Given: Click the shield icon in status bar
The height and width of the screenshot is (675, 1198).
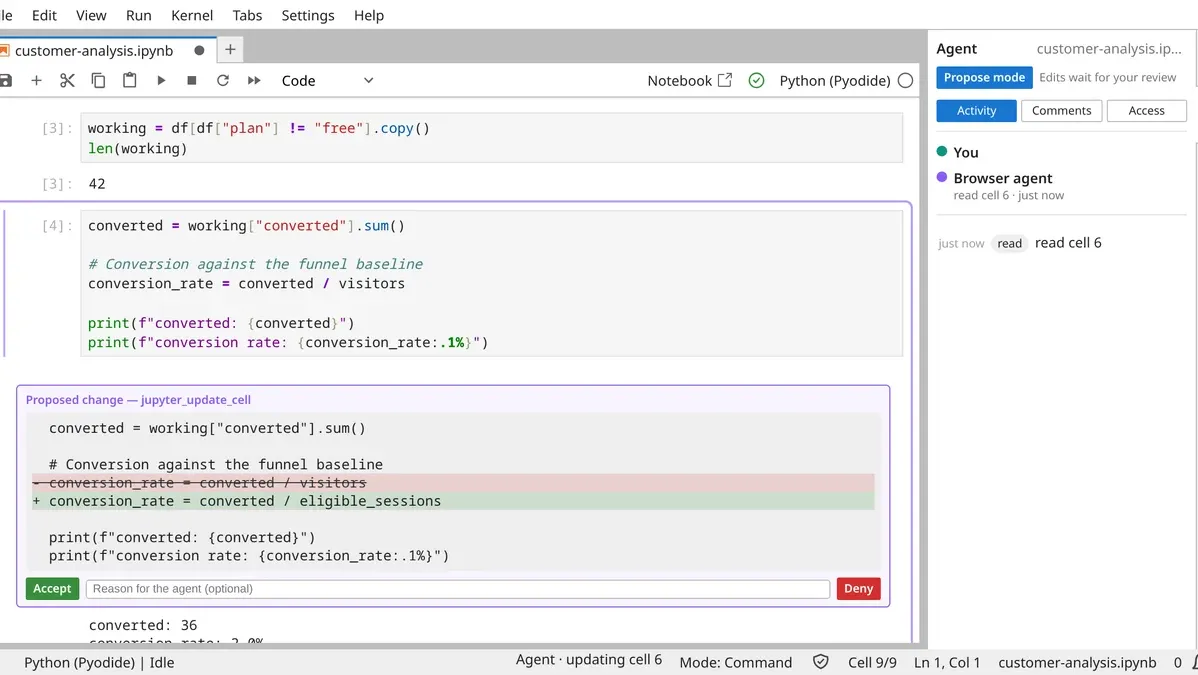Looking at the screenshot, I should coord(821,662).
